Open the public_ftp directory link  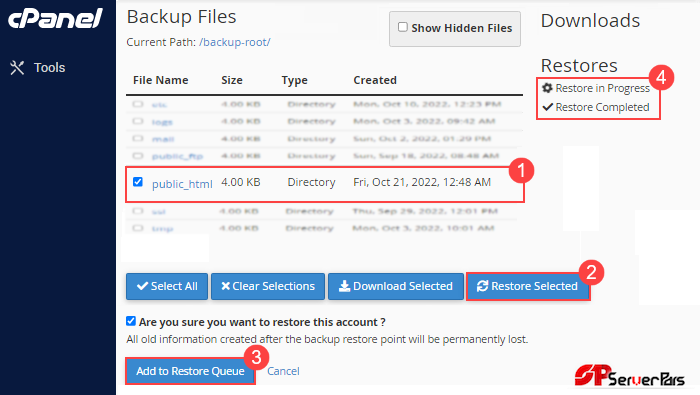pyautogui.click(x=177, y=156)
